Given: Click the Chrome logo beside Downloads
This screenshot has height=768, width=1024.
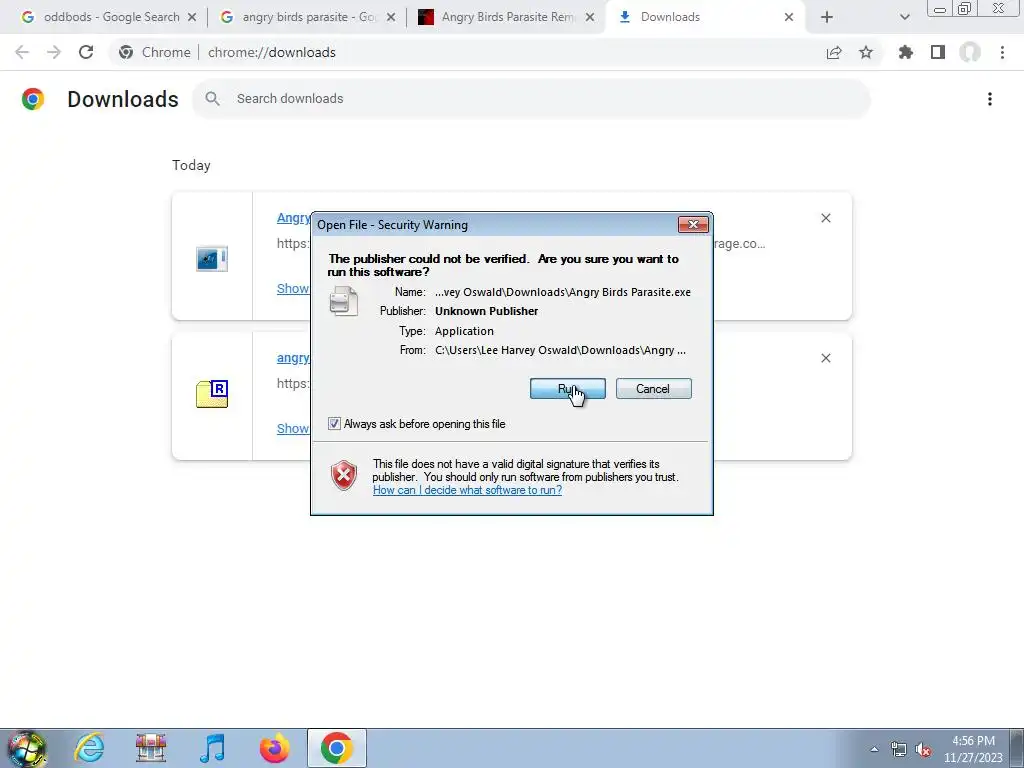Looking at the screenshot, I should [33, 99].
